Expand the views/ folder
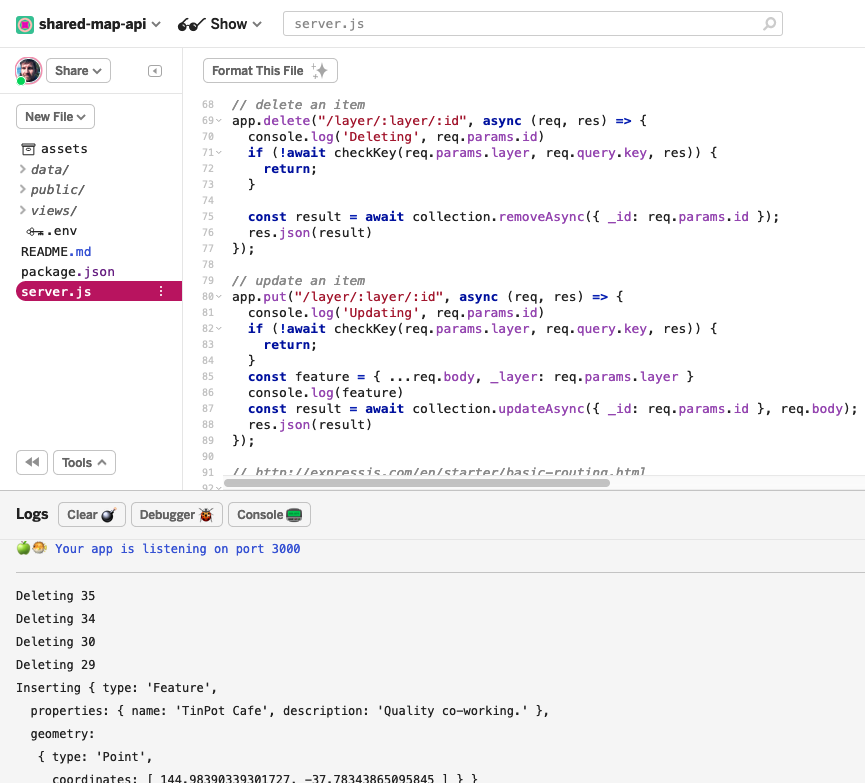 pos(23,211)
